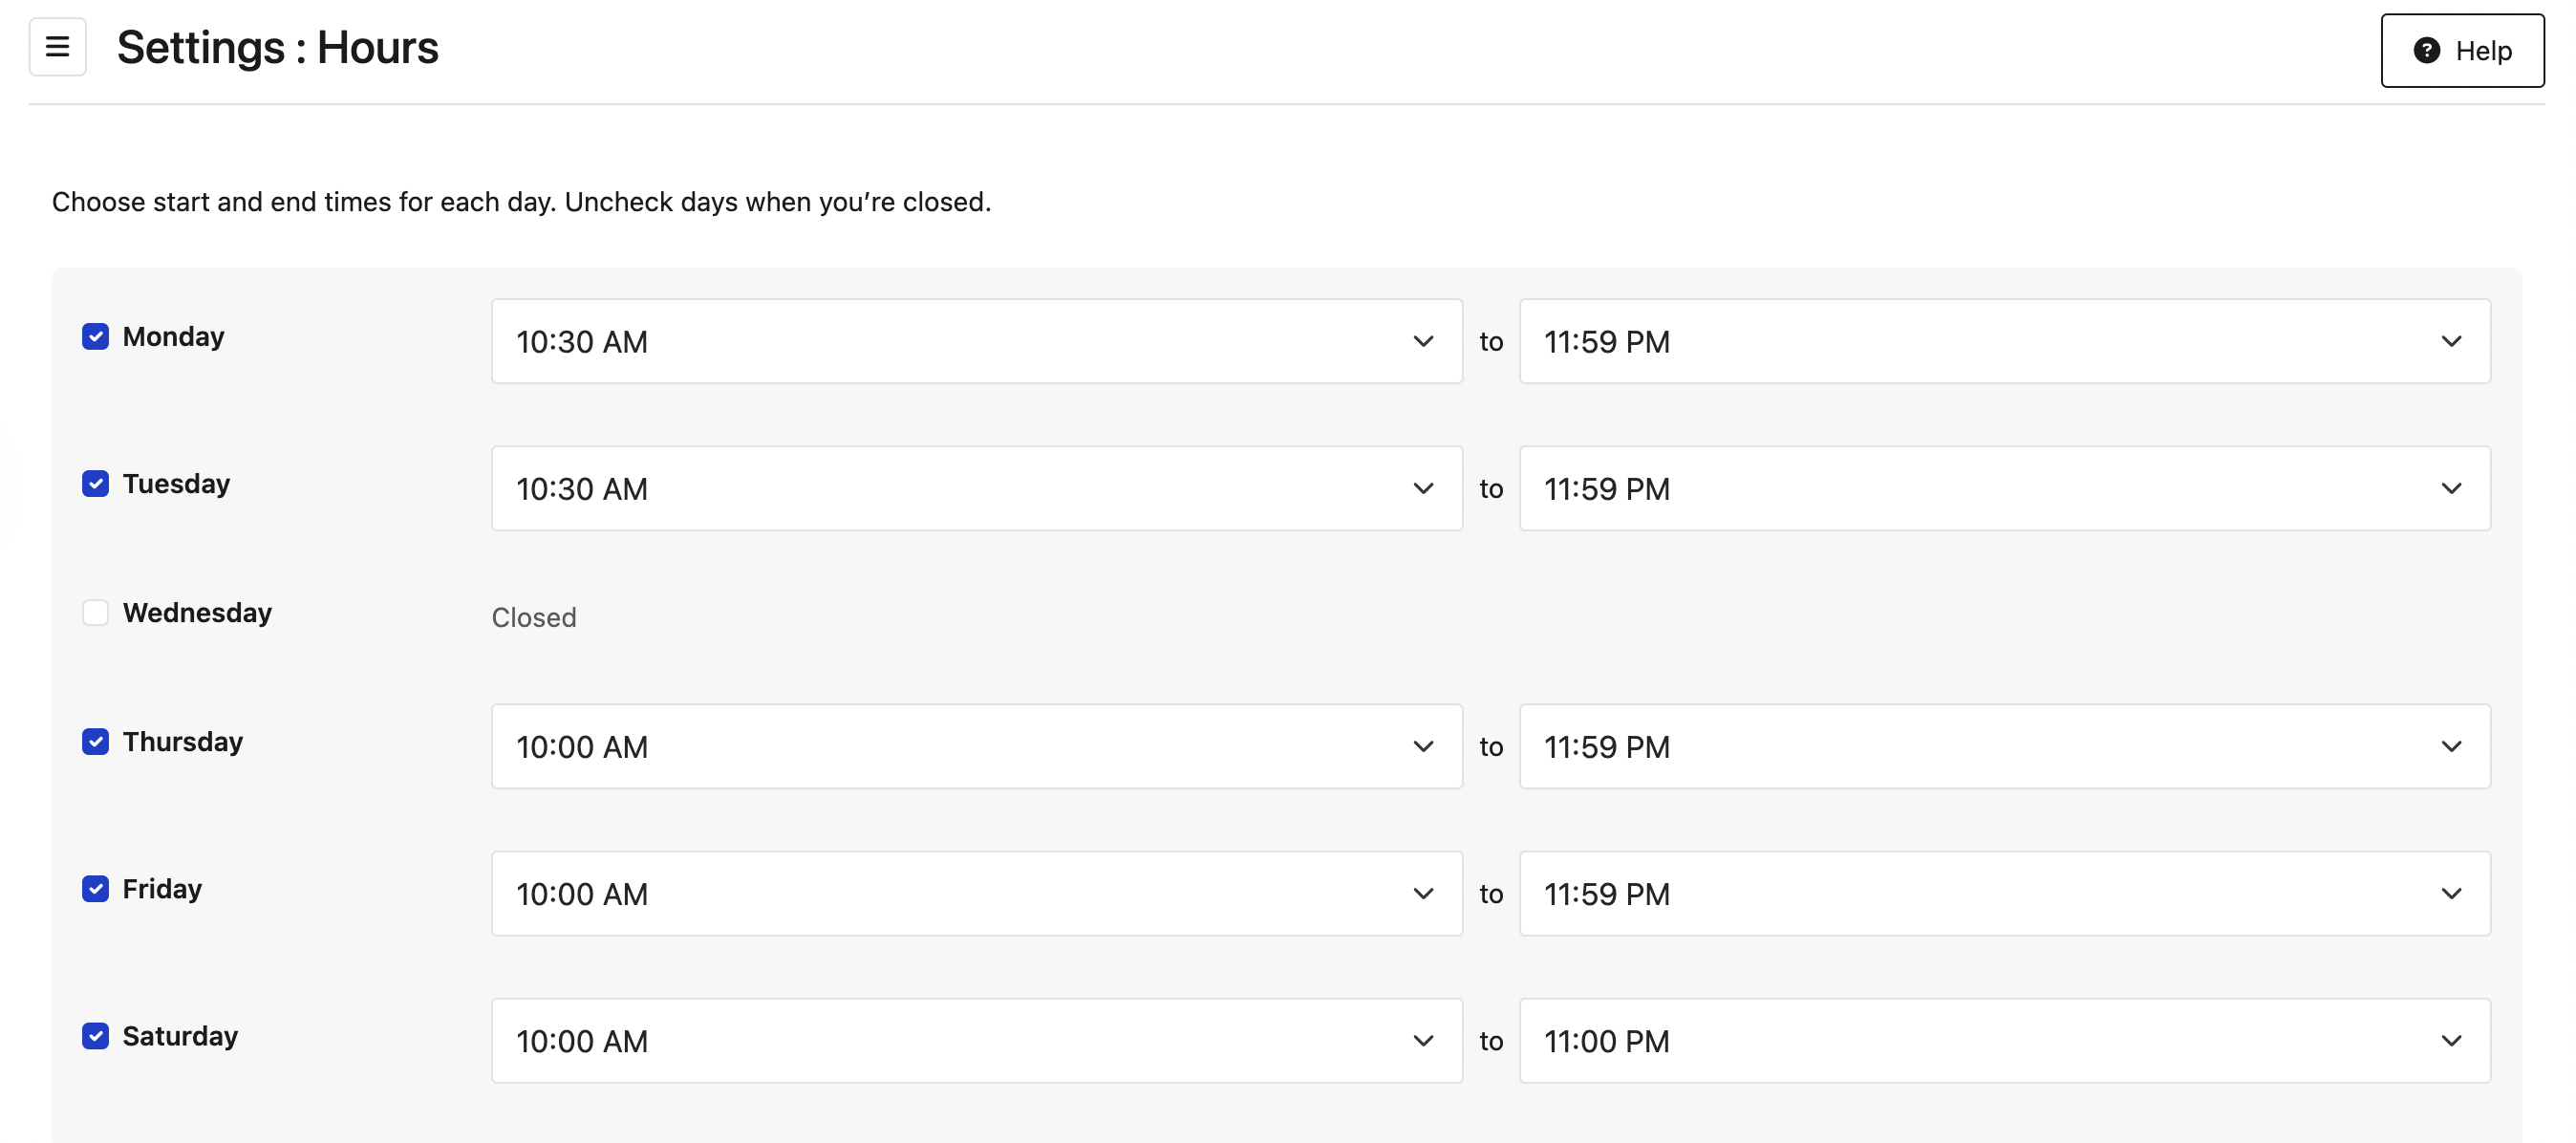Select Friday start time dropdown

pos(976,894)
